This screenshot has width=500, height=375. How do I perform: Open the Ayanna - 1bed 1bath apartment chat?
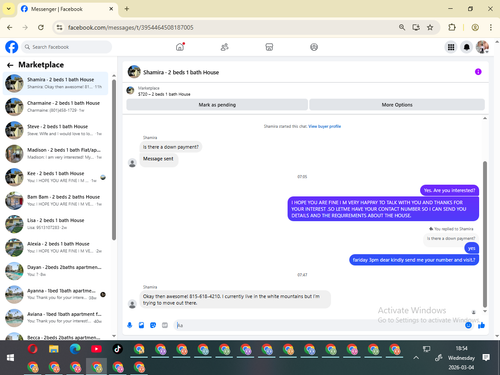point(55,294)
